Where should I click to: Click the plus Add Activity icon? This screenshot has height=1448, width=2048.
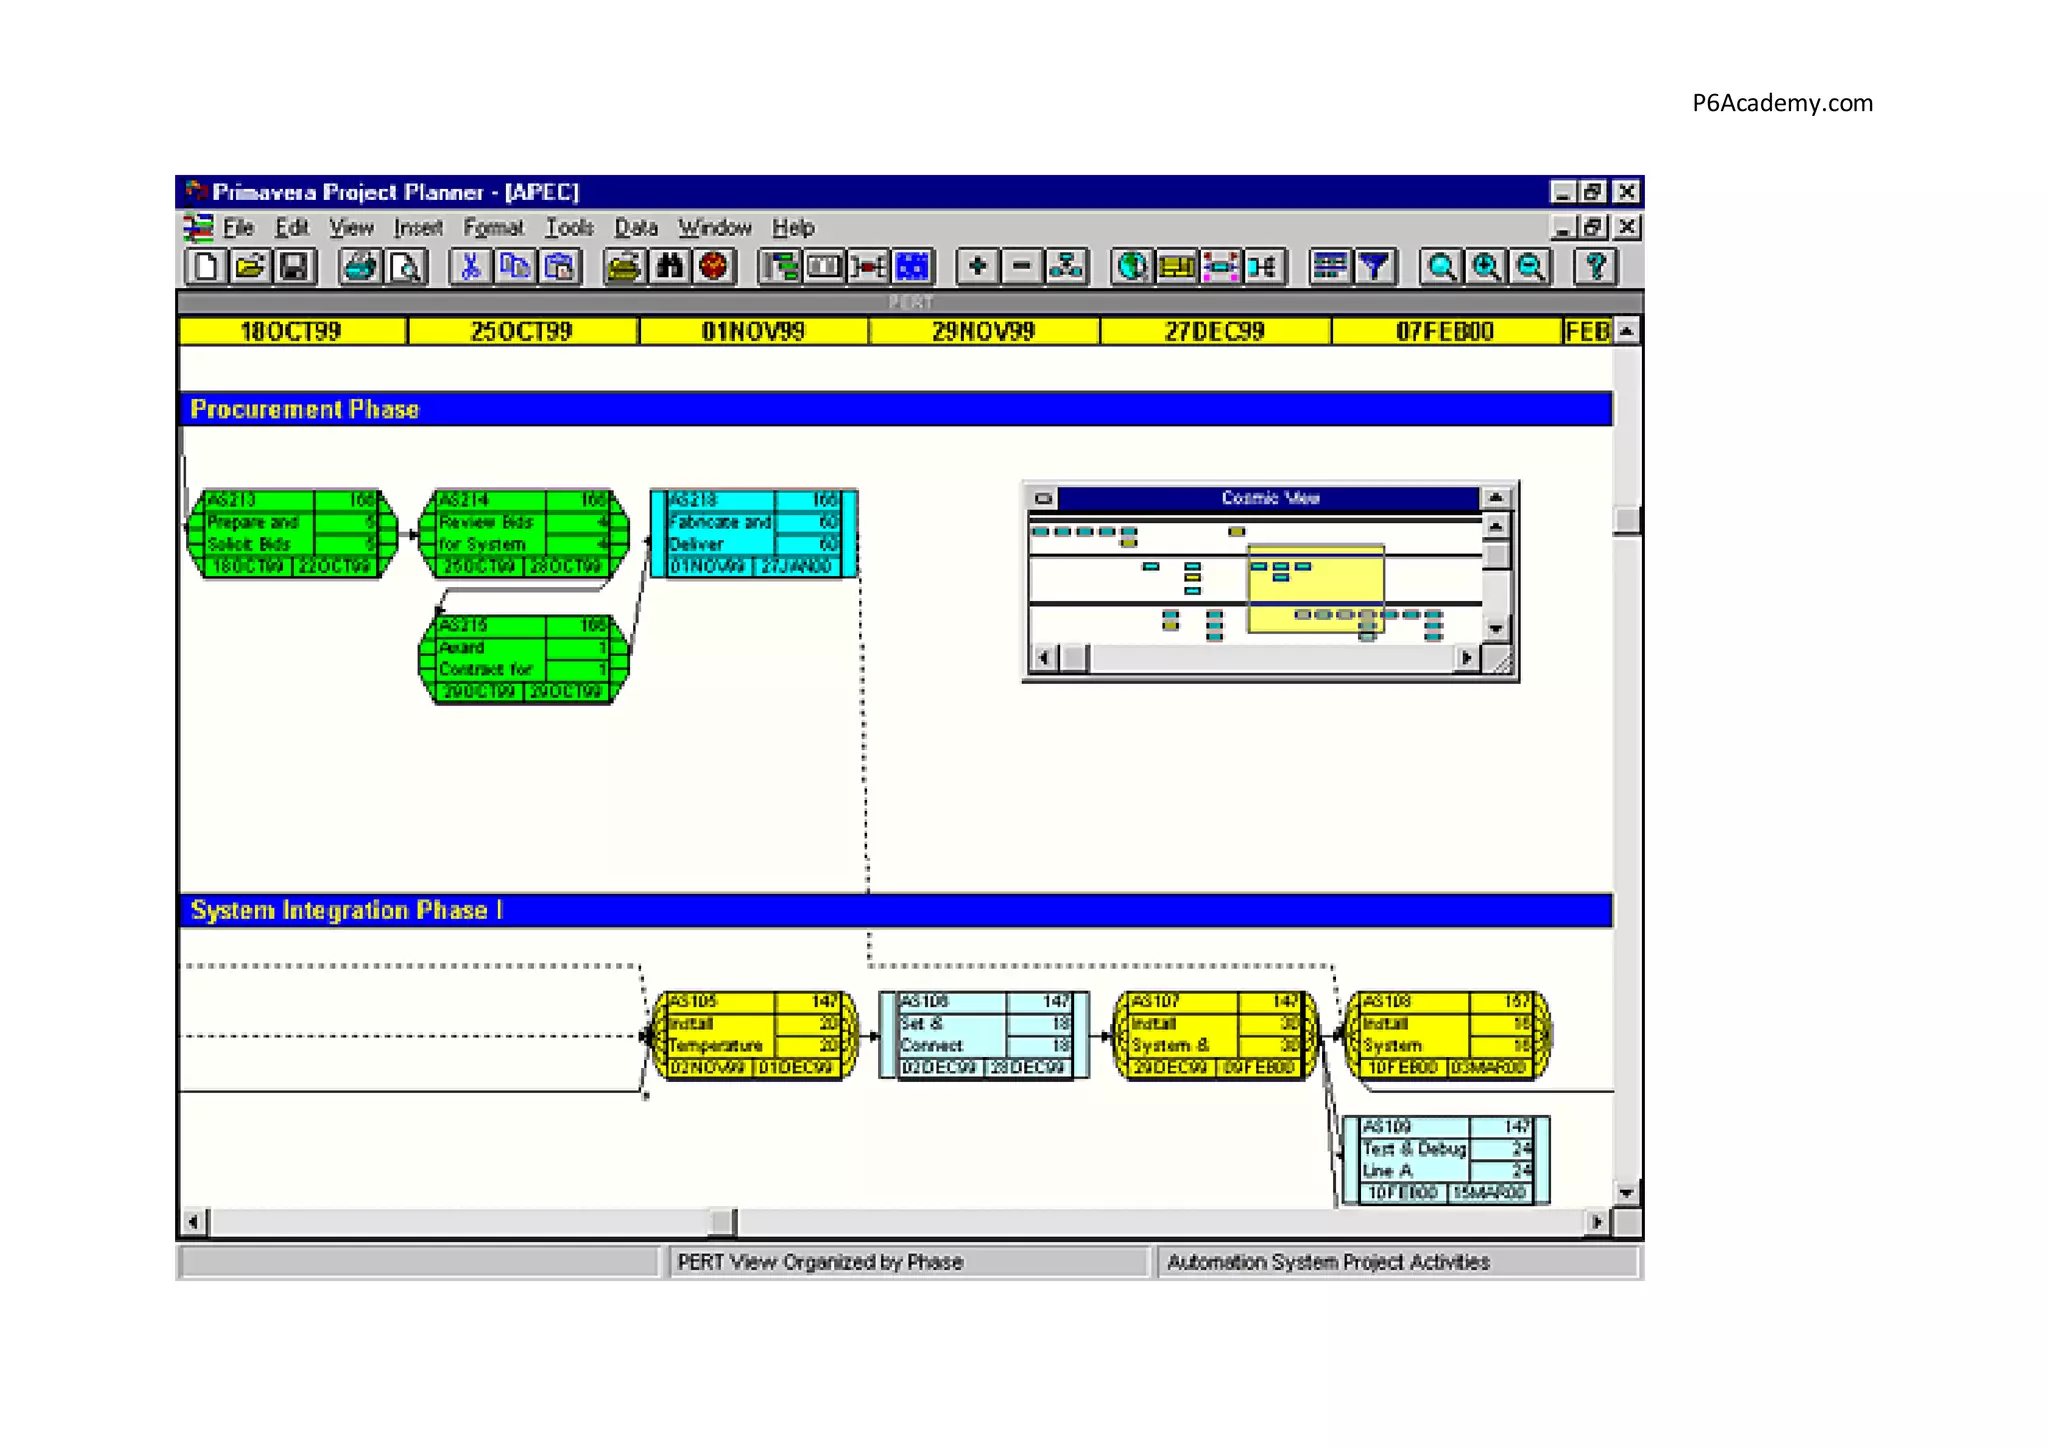(x=977, y=267)
